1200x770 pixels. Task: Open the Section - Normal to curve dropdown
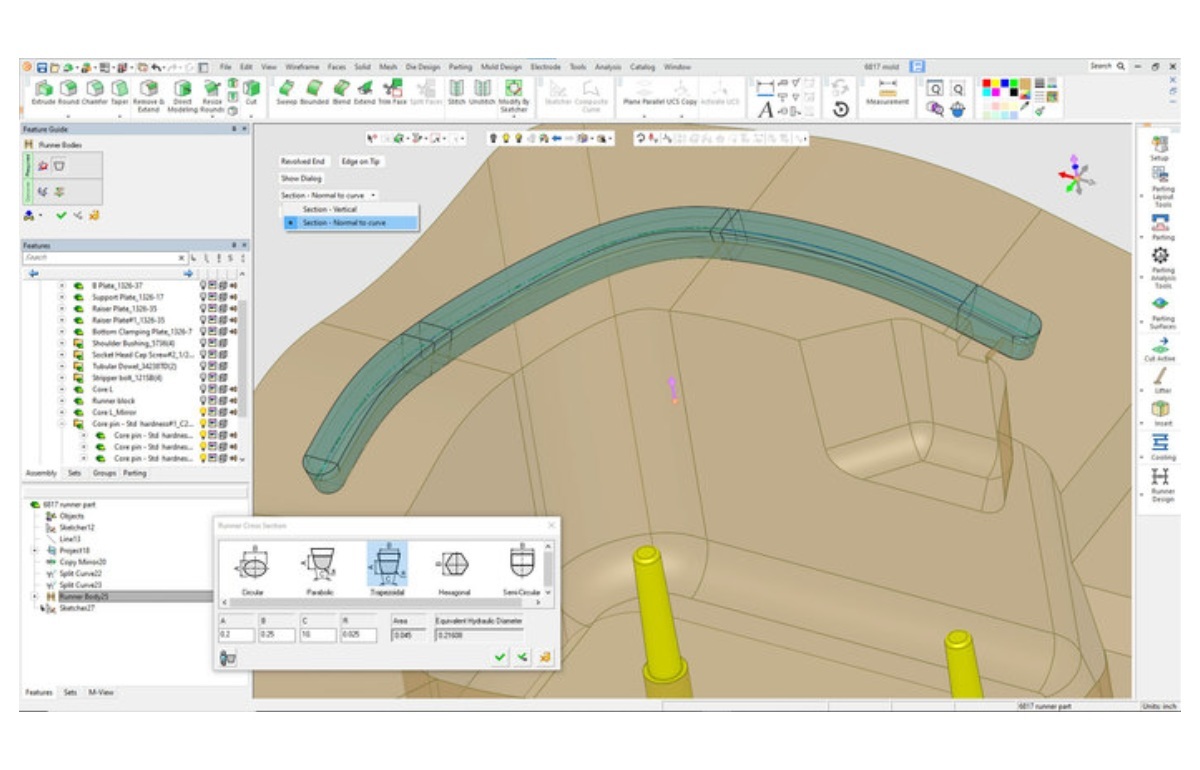pyautogui.click(x=329, y=195)
